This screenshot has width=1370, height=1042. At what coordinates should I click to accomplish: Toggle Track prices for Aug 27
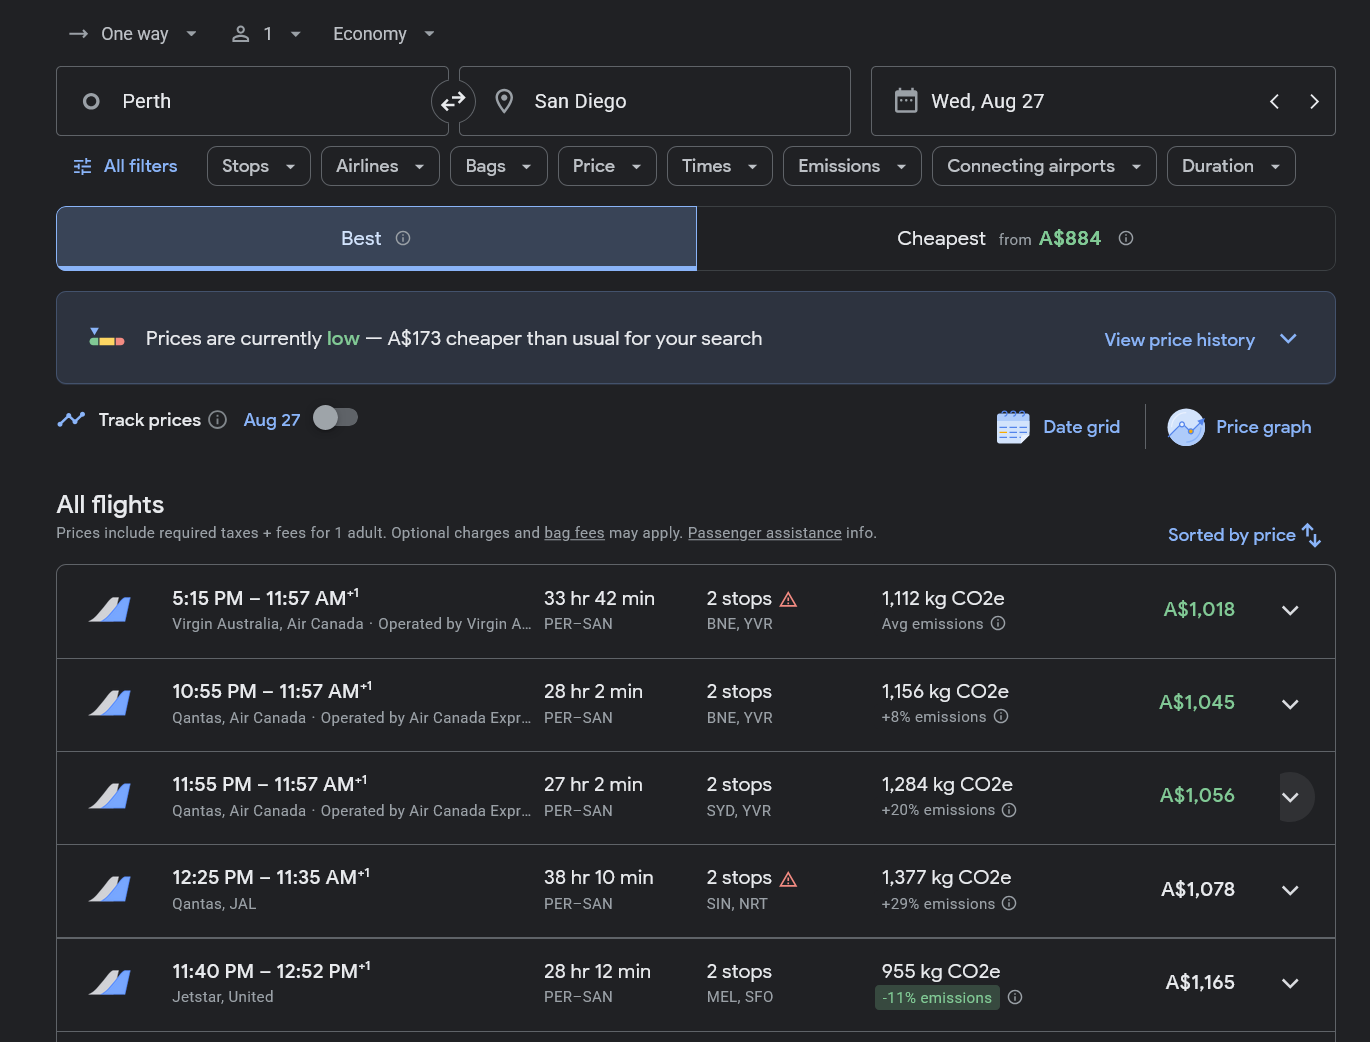(335, 418)
